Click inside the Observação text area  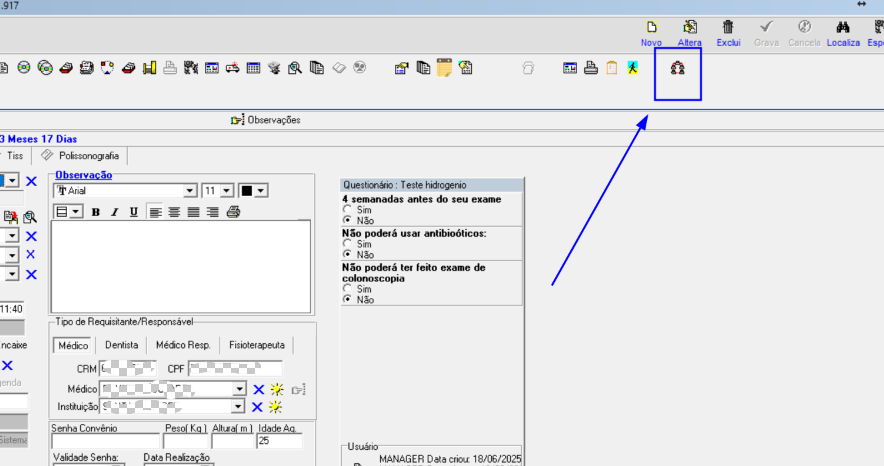coord(180,267)
